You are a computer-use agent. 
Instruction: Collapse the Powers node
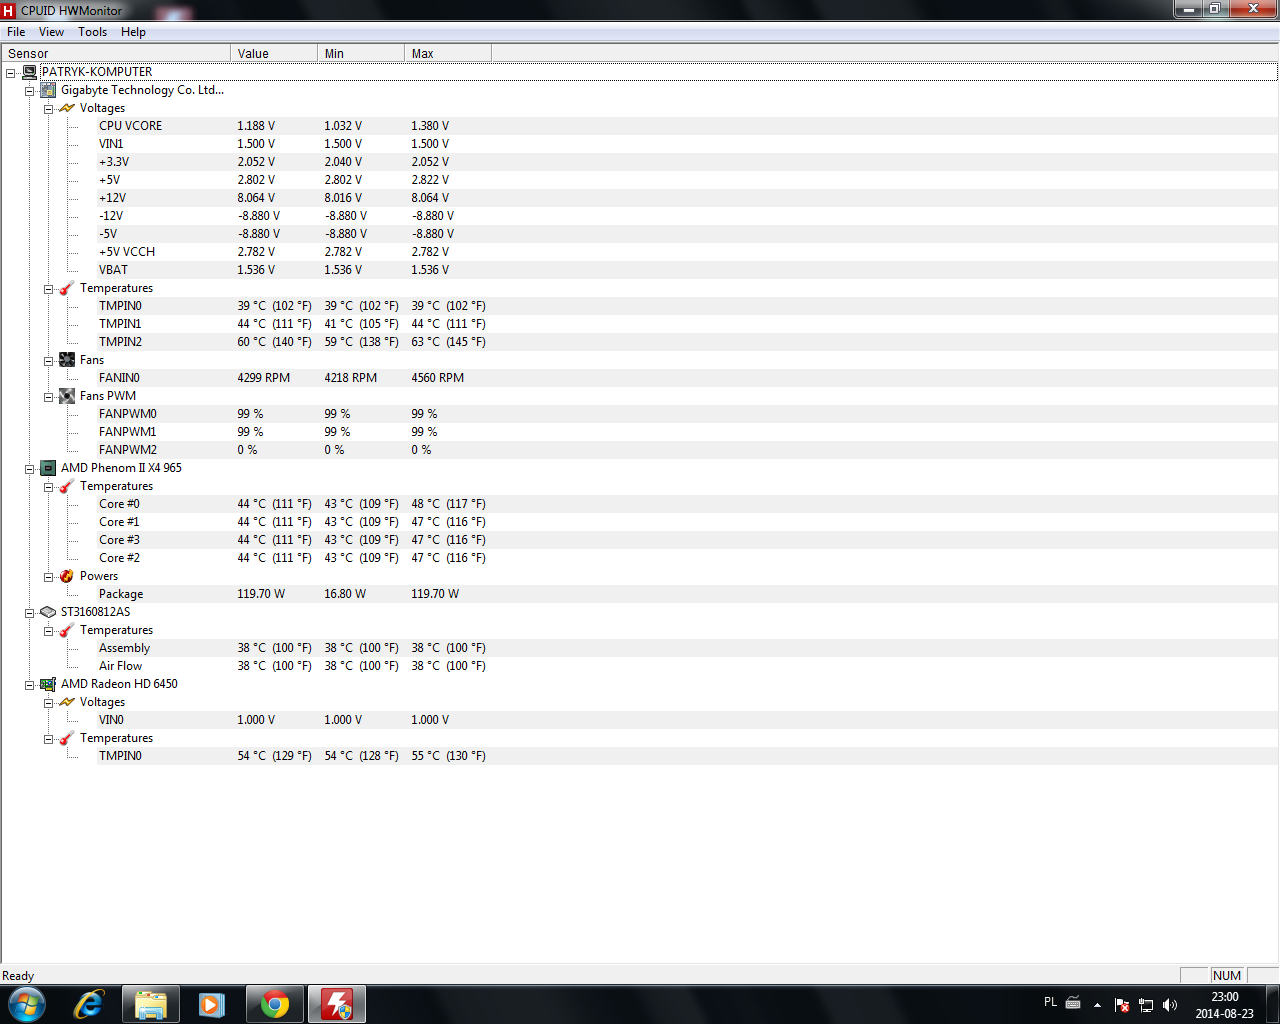[48, 577]
